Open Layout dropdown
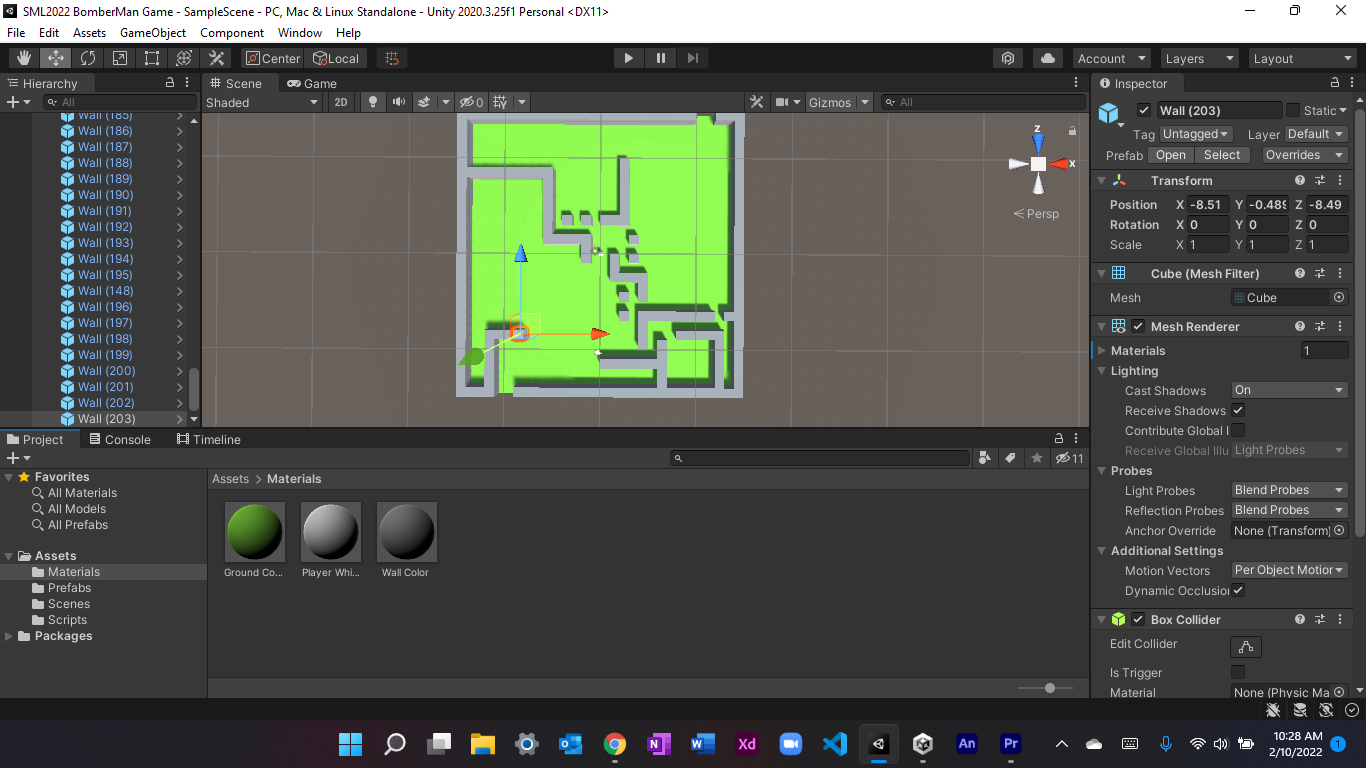This screenshot has width=1366, height=768. [1303, 58]
